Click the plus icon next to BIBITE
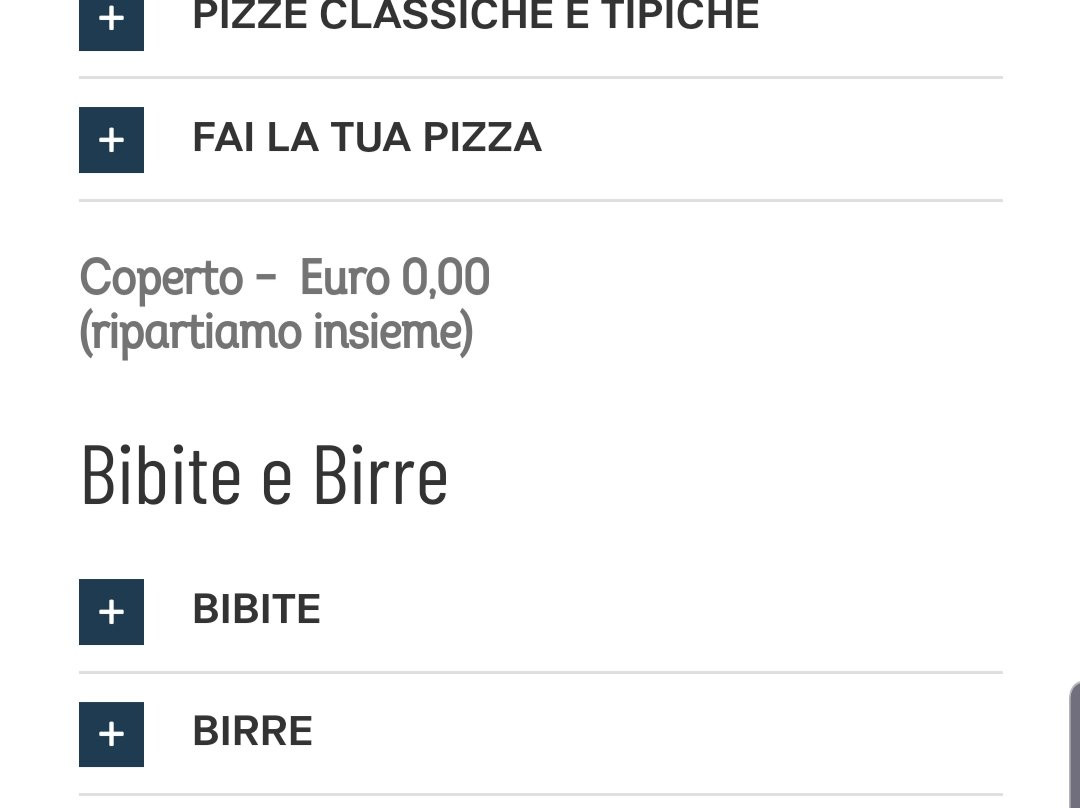This screenshot has height=808, width=1080. [x=111, y=611]
